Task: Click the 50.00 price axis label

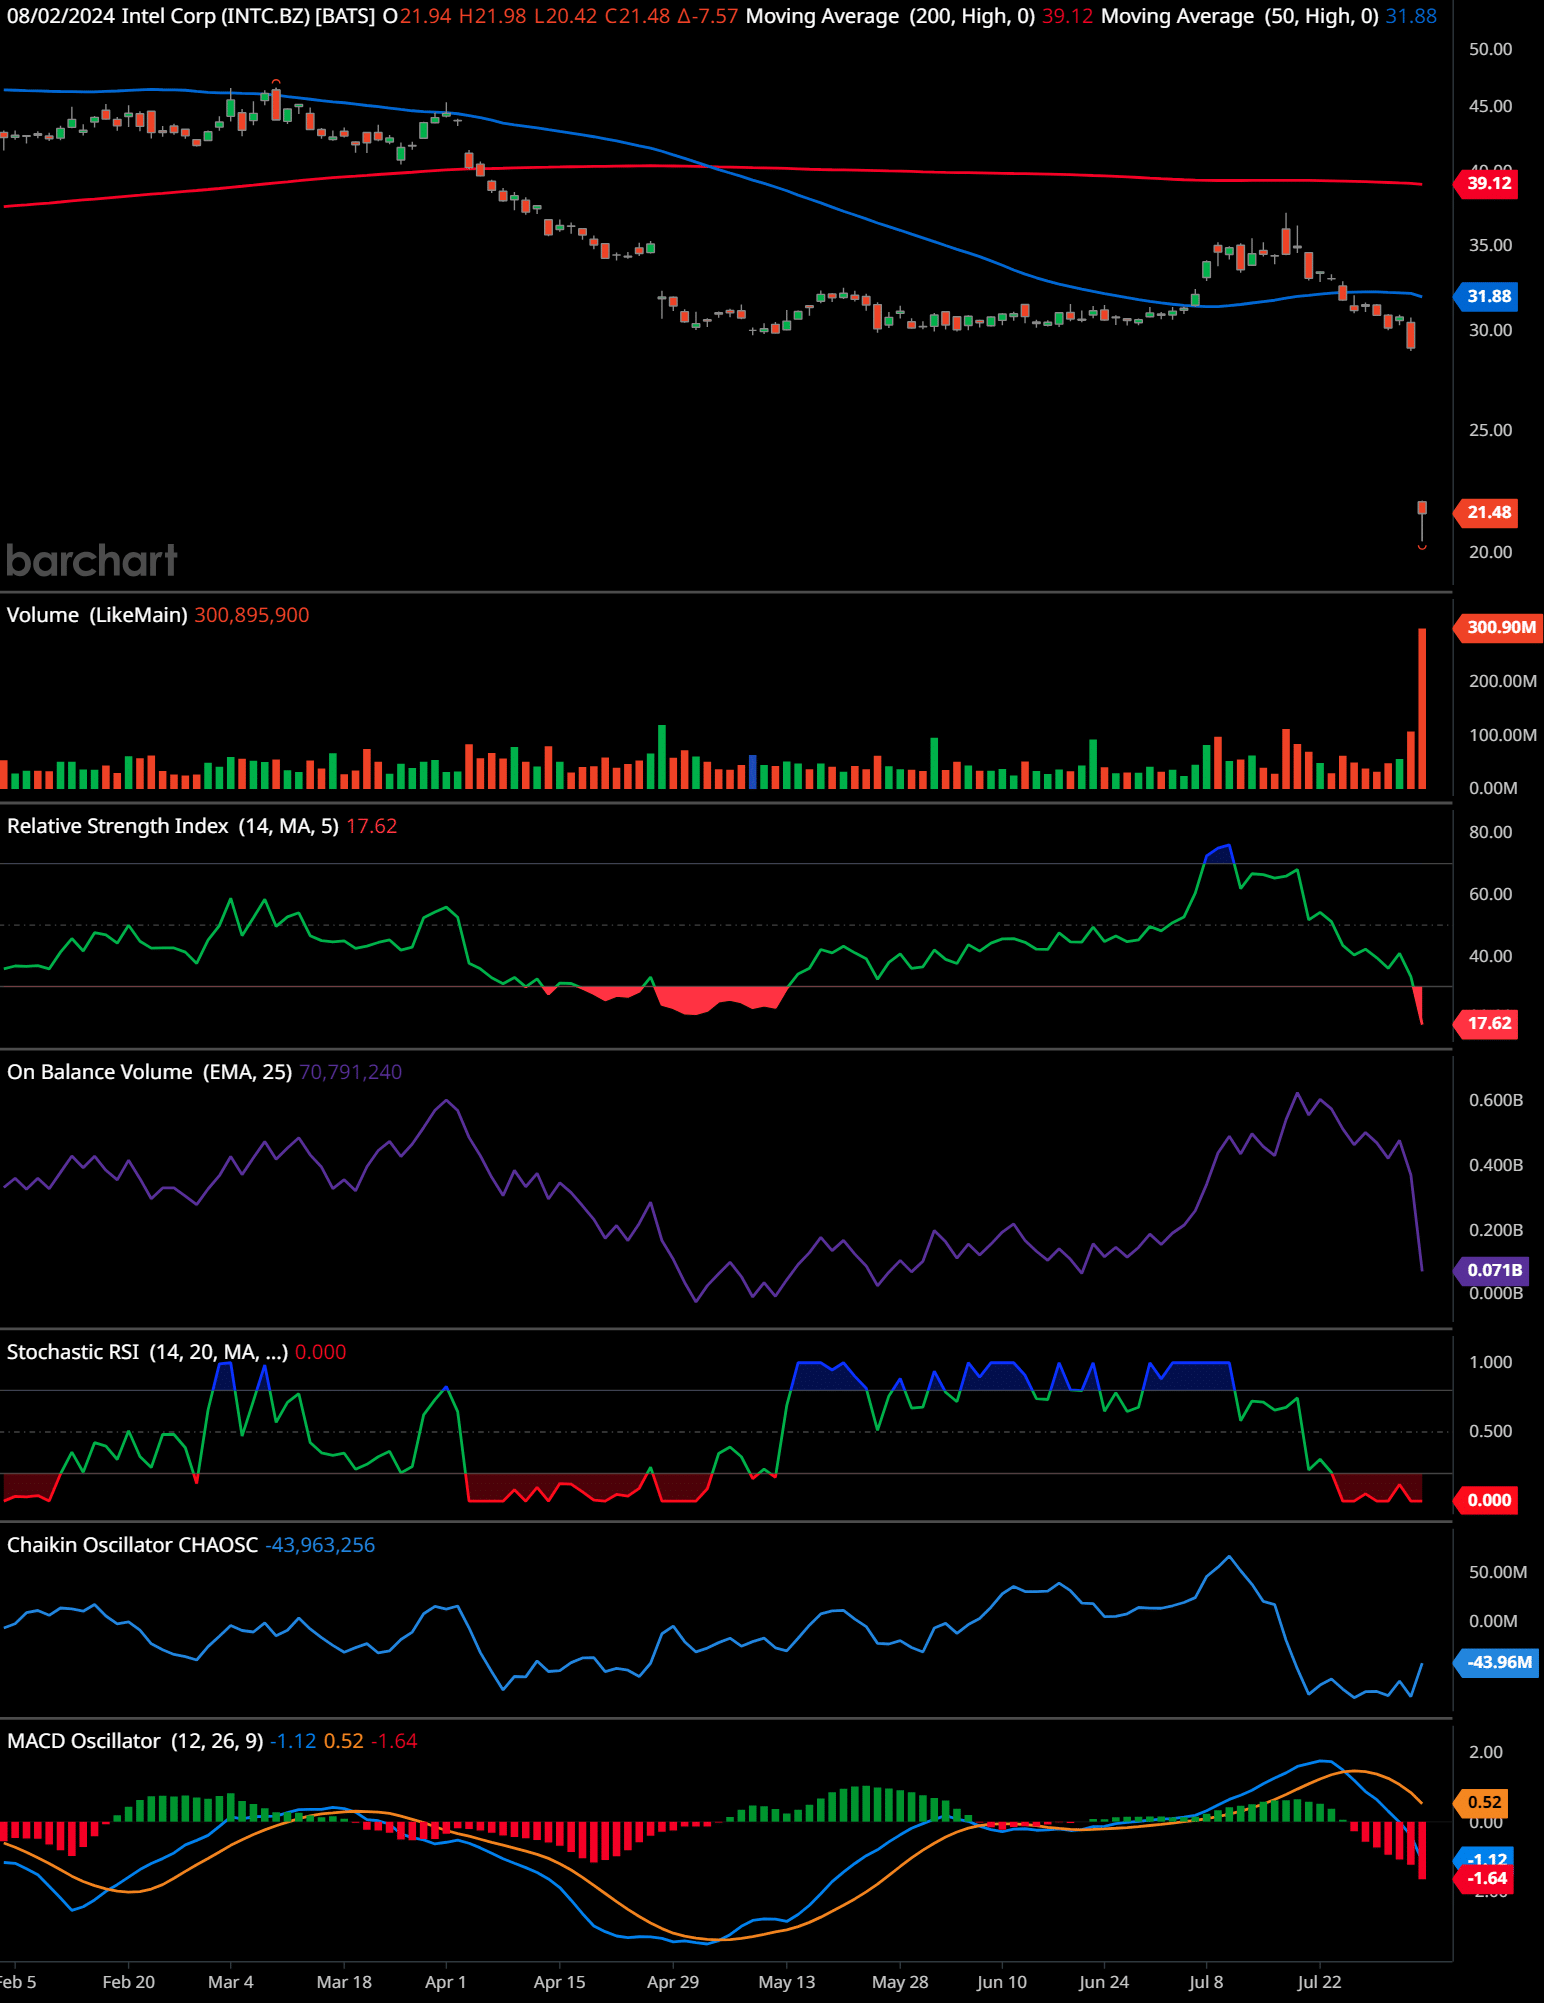Action: coord(1490,49)
